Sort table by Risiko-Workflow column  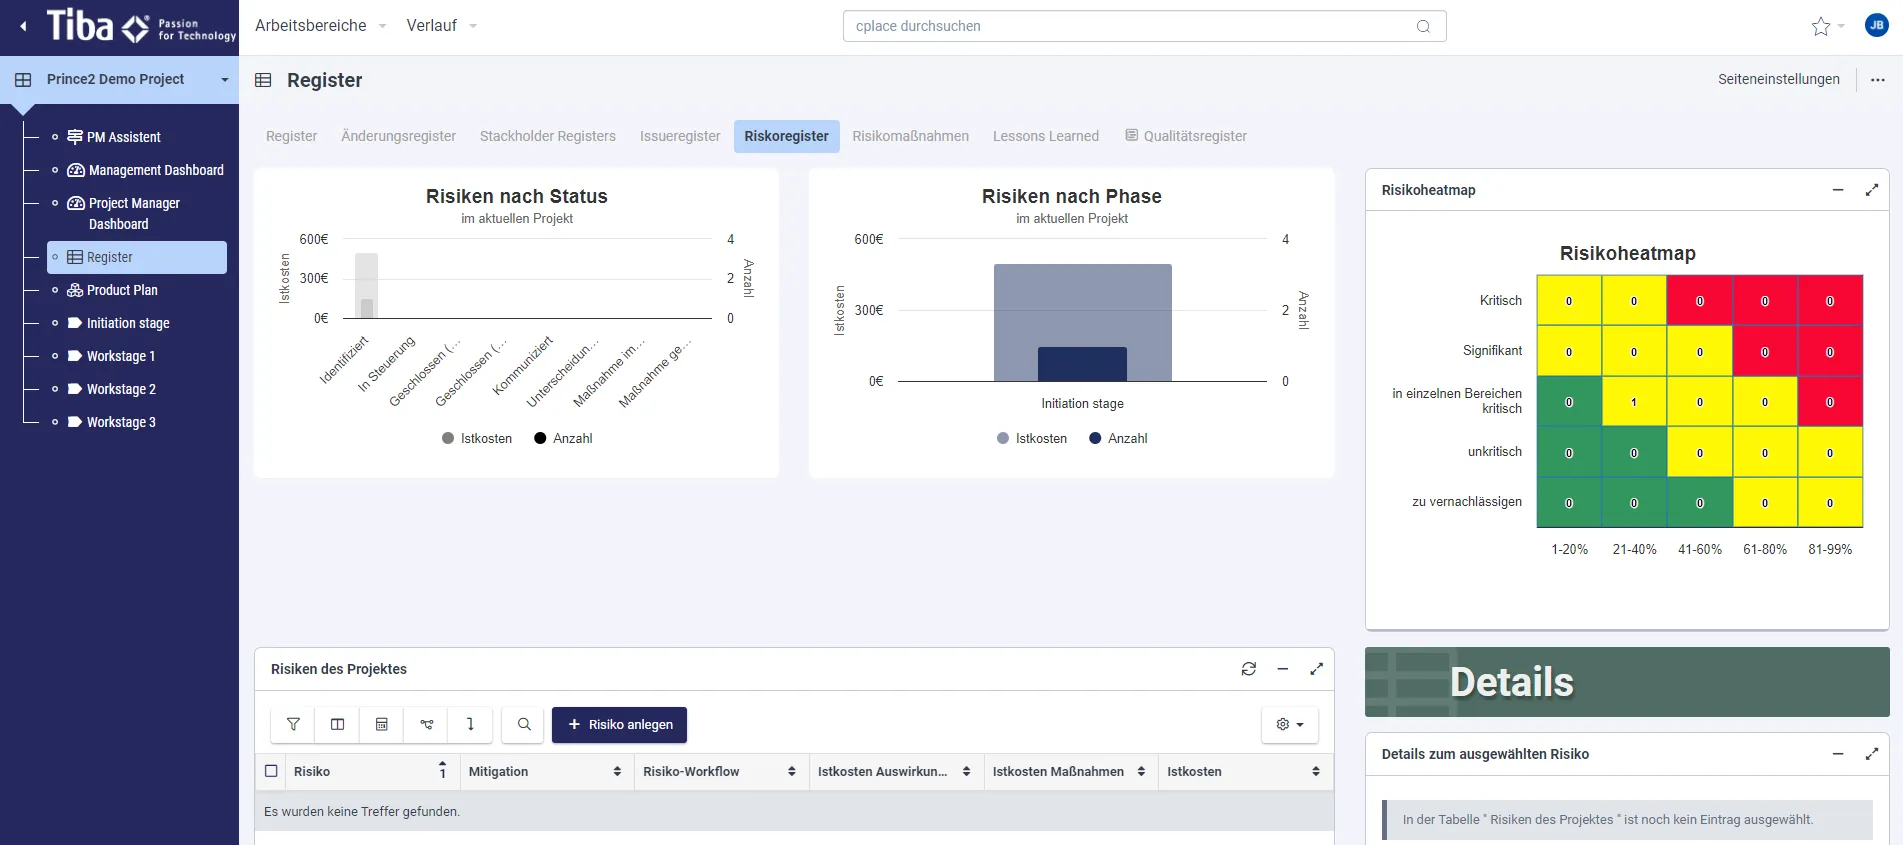click(792, 771)
